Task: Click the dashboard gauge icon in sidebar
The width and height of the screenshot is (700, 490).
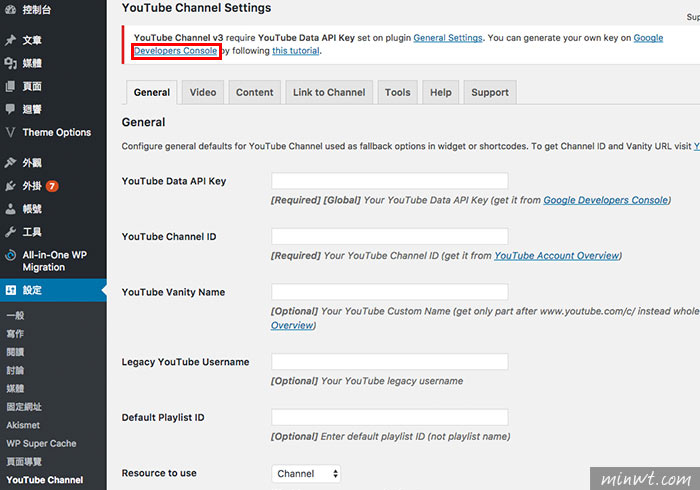Action: tap(10, 9)
